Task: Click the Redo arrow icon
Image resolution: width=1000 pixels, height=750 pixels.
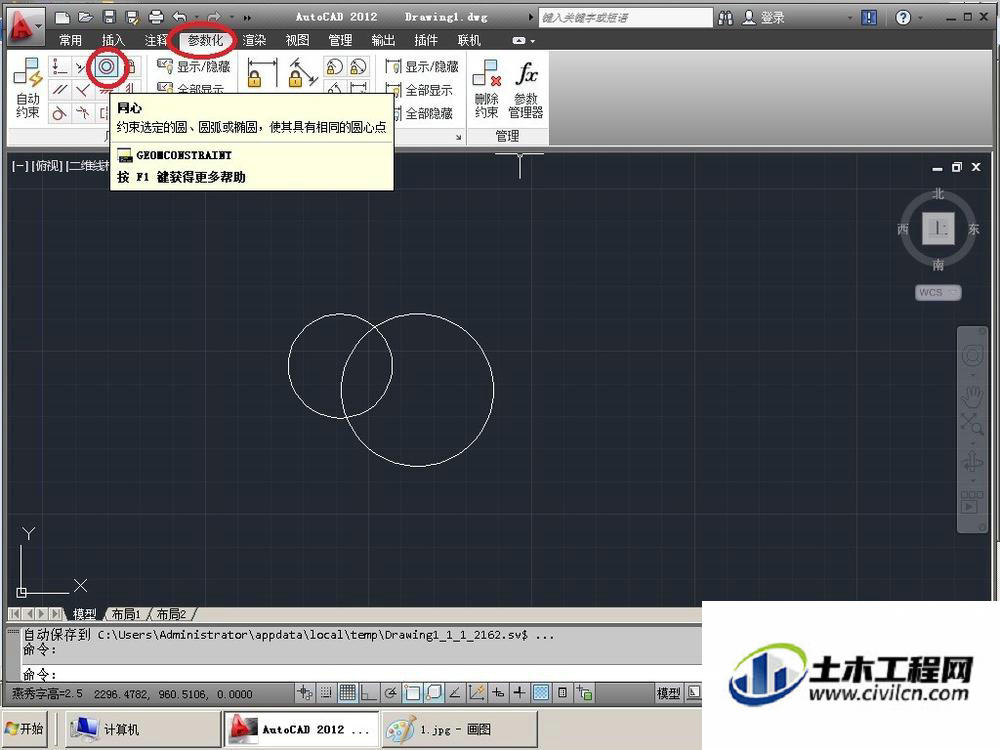Action: pos(214,17)
